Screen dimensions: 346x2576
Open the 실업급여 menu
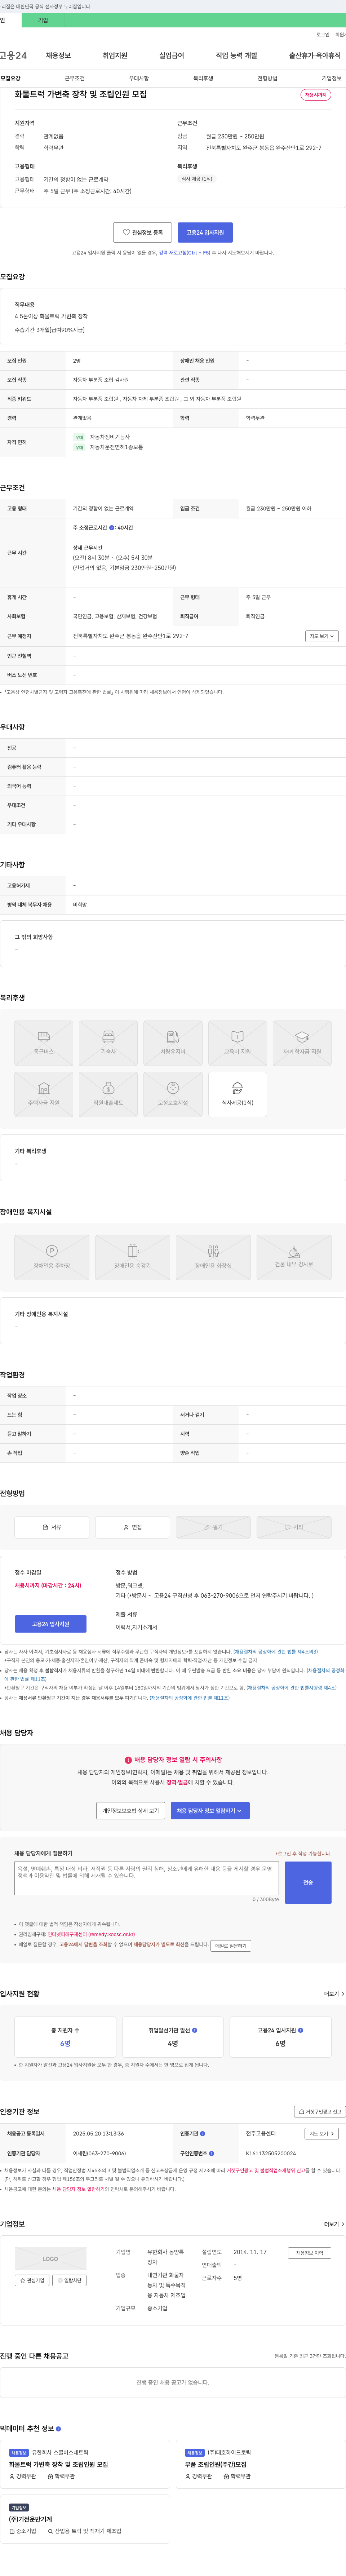(x=172, y=56)
